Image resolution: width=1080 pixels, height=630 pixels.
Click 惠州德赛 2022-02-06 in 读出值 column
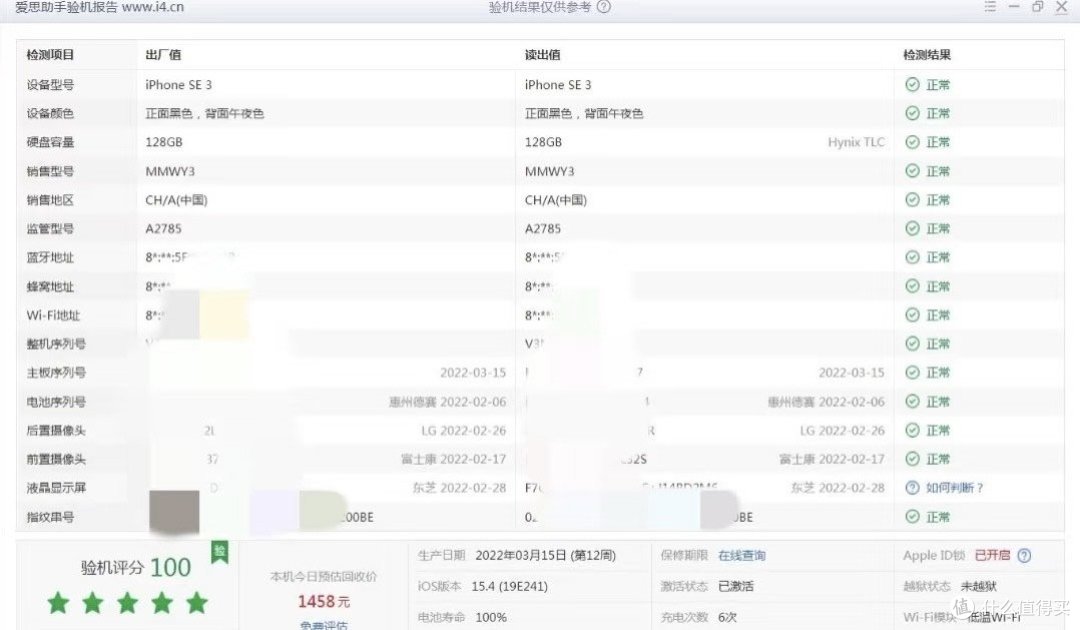[827, 402]
